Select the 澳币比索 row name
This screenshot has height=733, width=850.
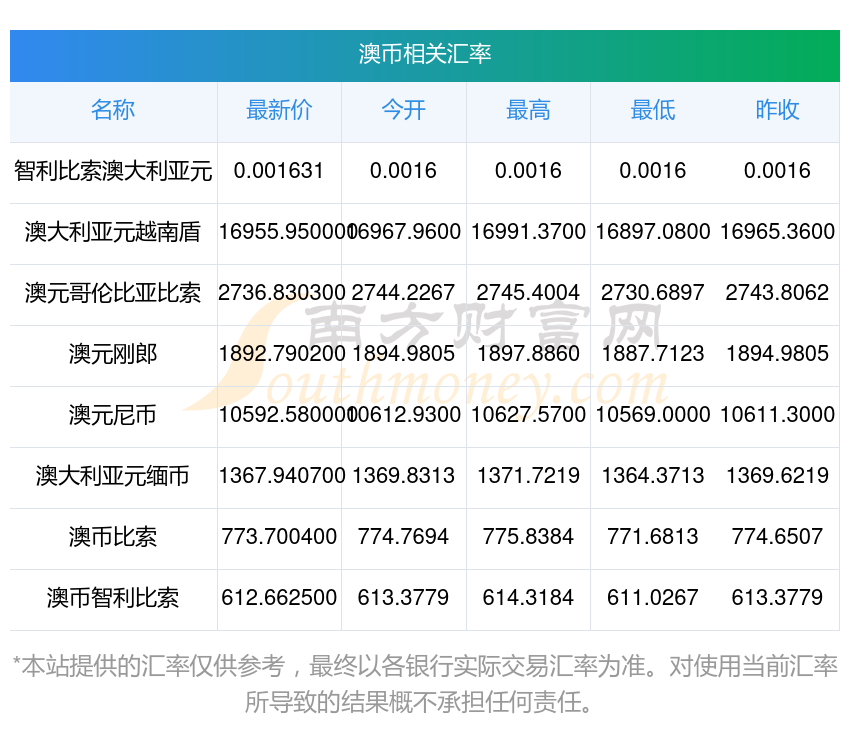point(113,537)
